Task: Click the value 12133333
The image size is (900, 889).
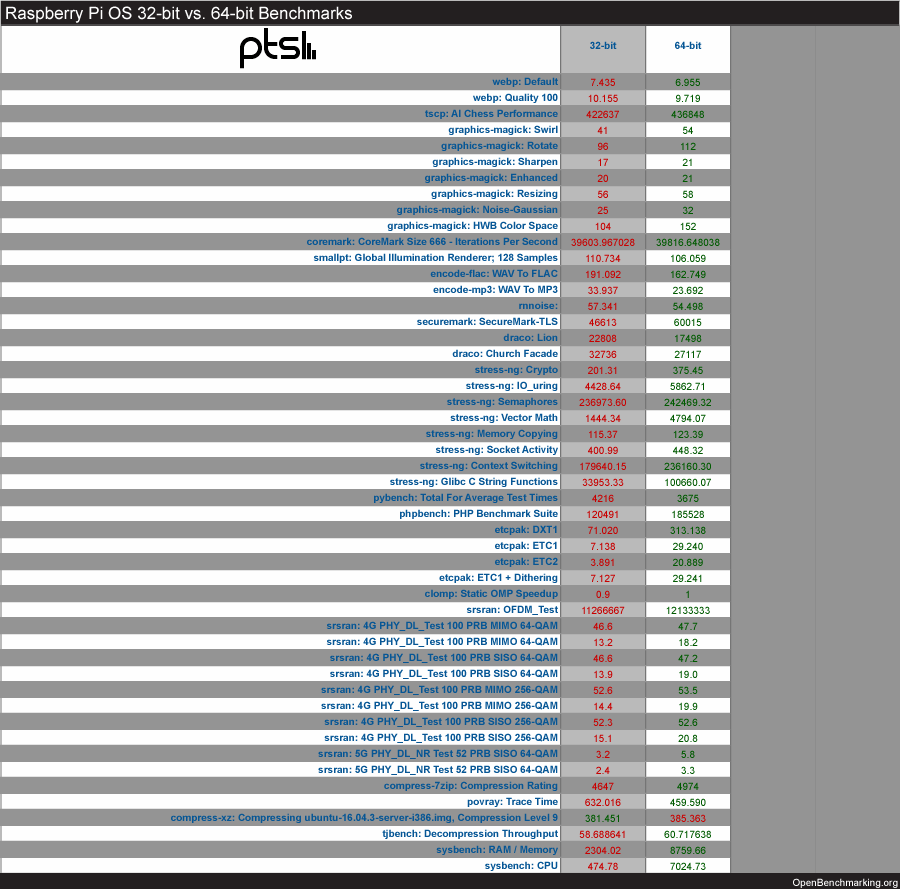Action: pyautogui.click(x=688, y=611)
